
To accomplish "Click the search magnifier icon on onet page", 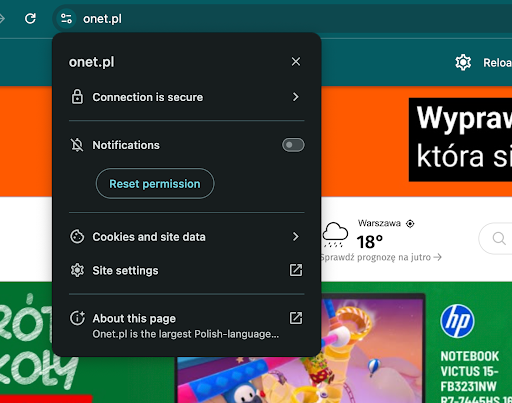I will click(499, 239).
